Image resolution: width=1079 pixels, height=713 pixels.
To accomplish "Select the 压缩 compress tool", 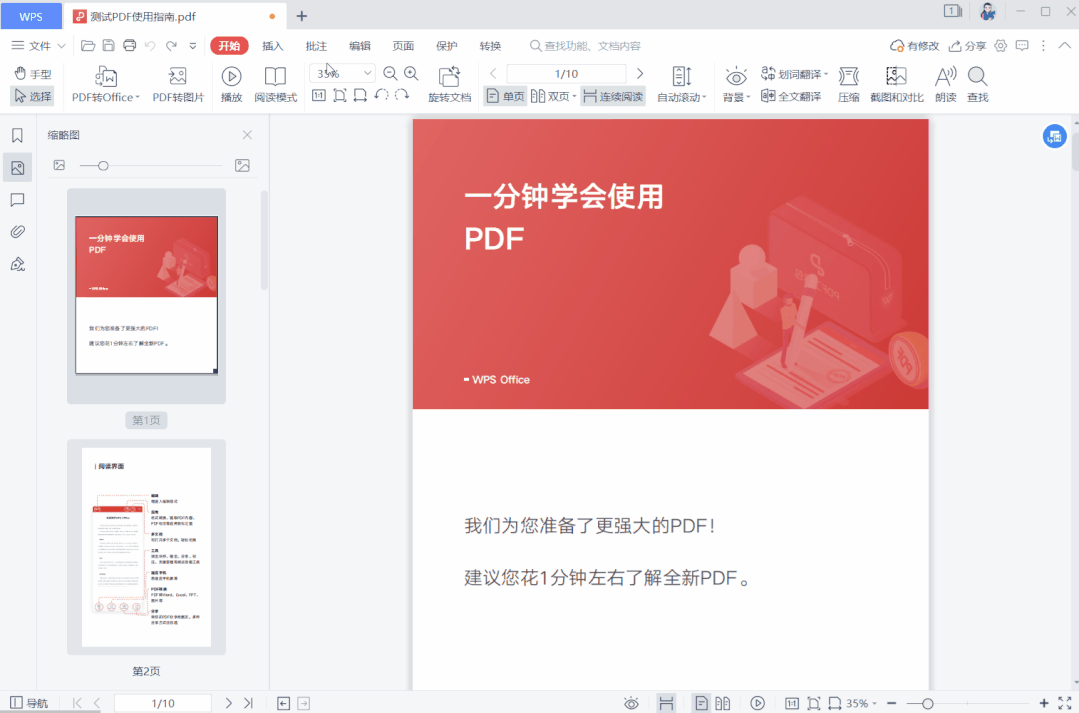I will tap(848, 84).
